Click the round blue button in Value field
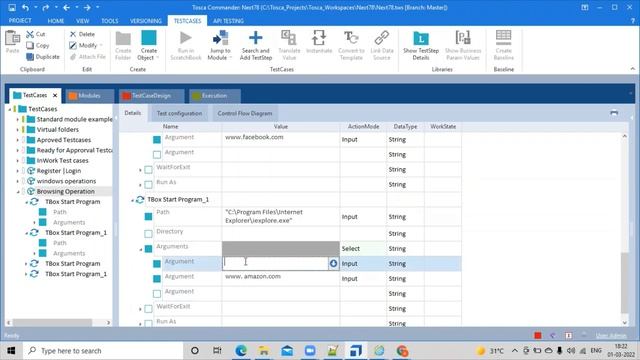This screenshot has width=640, height=360. pyautogui.click(x=333, y=263)
